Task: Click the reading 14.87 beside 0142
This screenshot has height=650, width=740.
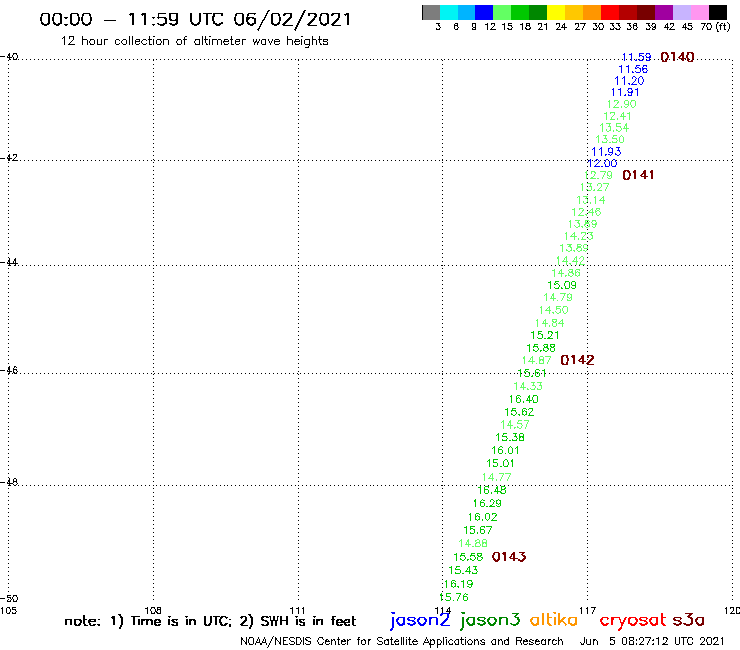Action: point(536,360)
